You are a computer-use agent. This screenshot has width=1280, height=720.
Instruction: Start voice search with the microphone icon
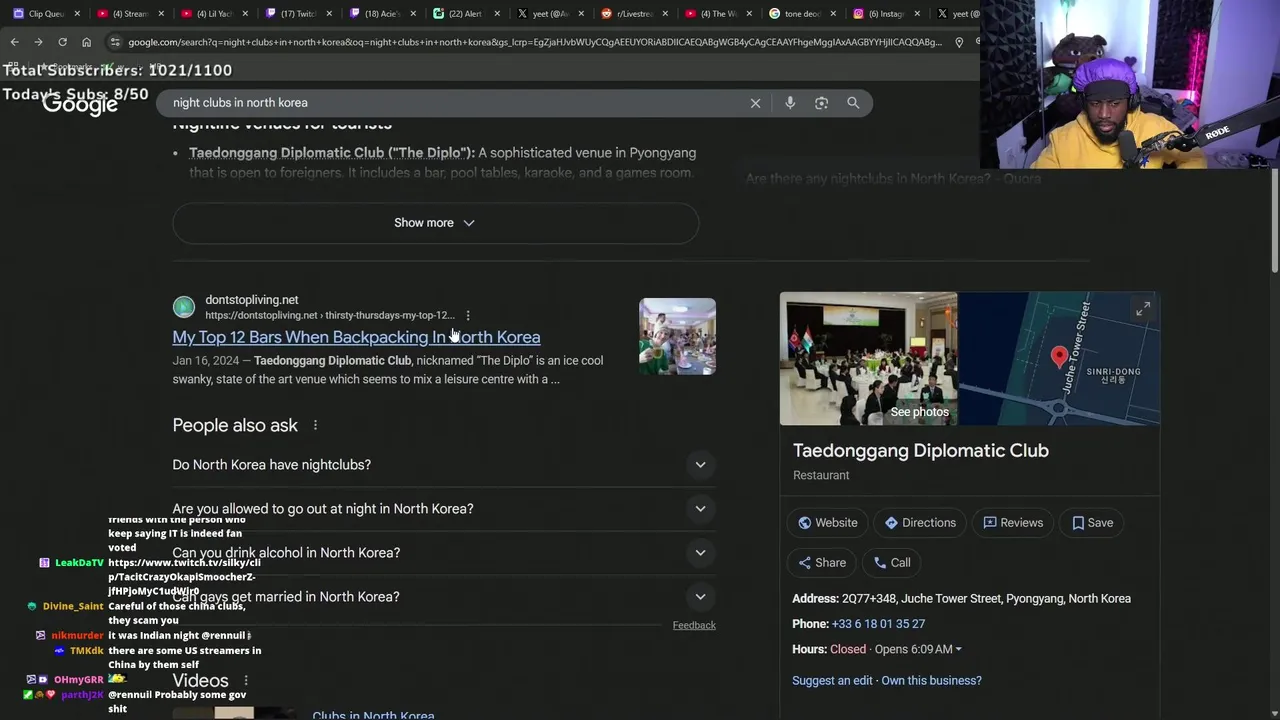[x=790, y=103]
